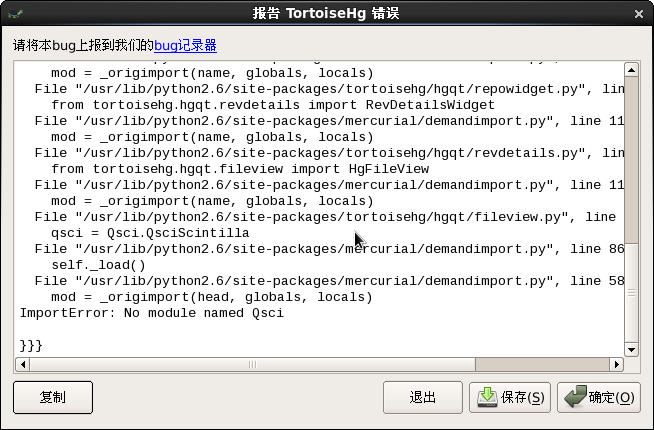Click the line 'qsci = Qsci.QsciScintilla'
The width and height of the screenshot is (654, 430).
150,233
